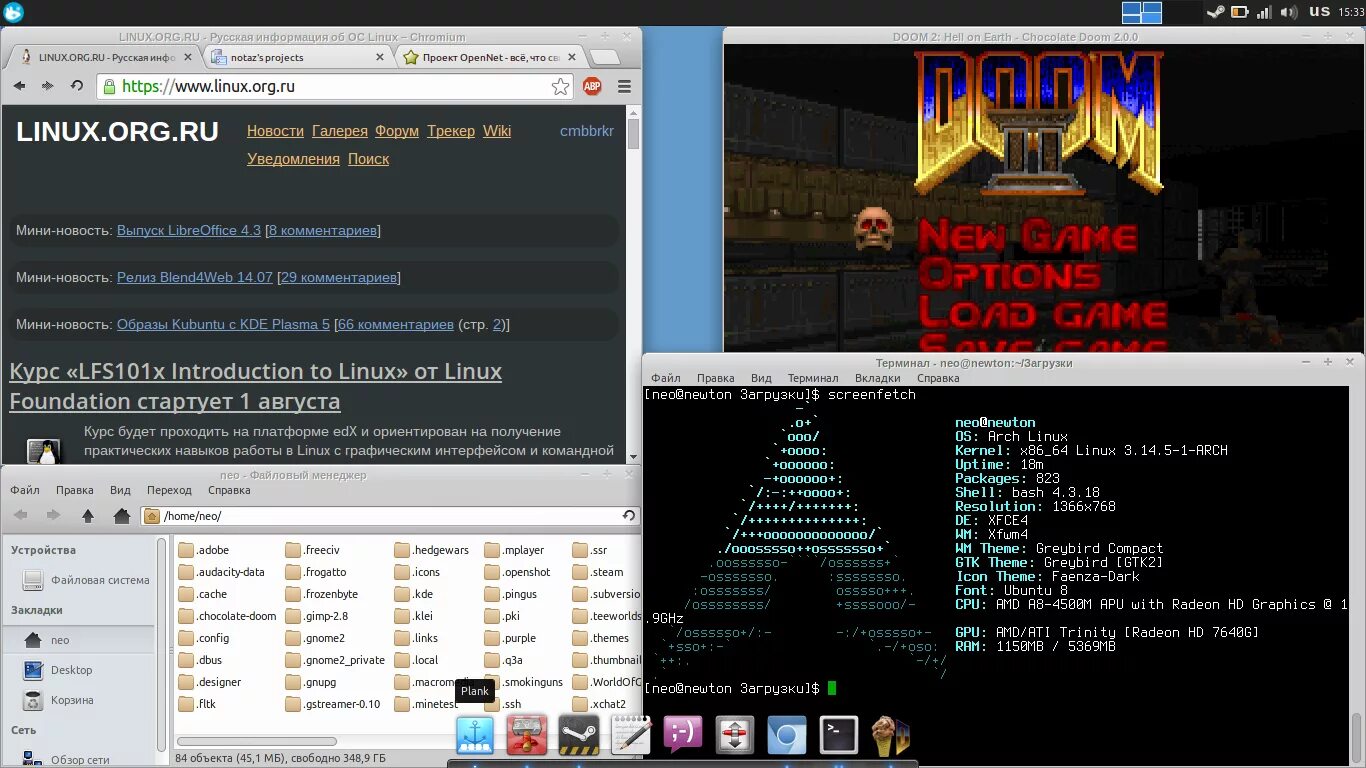Click the Steam tray icon in the top panel
This screenshot has height=768, width=1366.
pyautogui.click(x=1215, y=12)
